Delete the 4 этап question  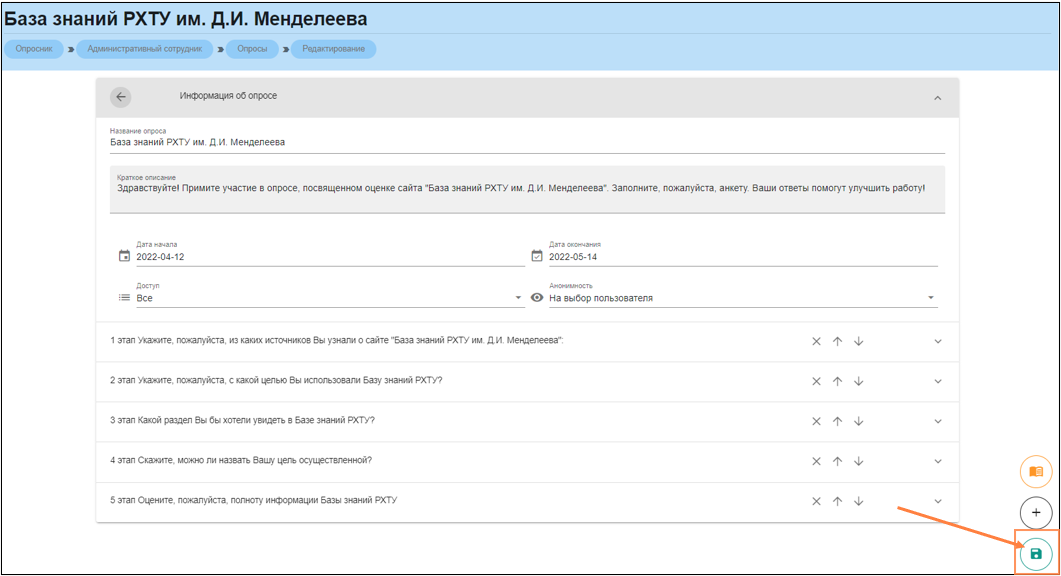(816, 461)
